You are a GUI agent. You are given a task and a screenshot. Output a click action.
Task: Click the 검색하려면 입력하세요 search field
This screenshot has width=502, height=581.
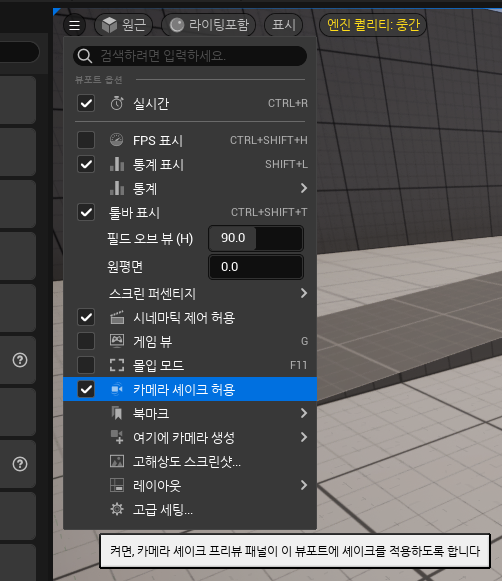190,56
